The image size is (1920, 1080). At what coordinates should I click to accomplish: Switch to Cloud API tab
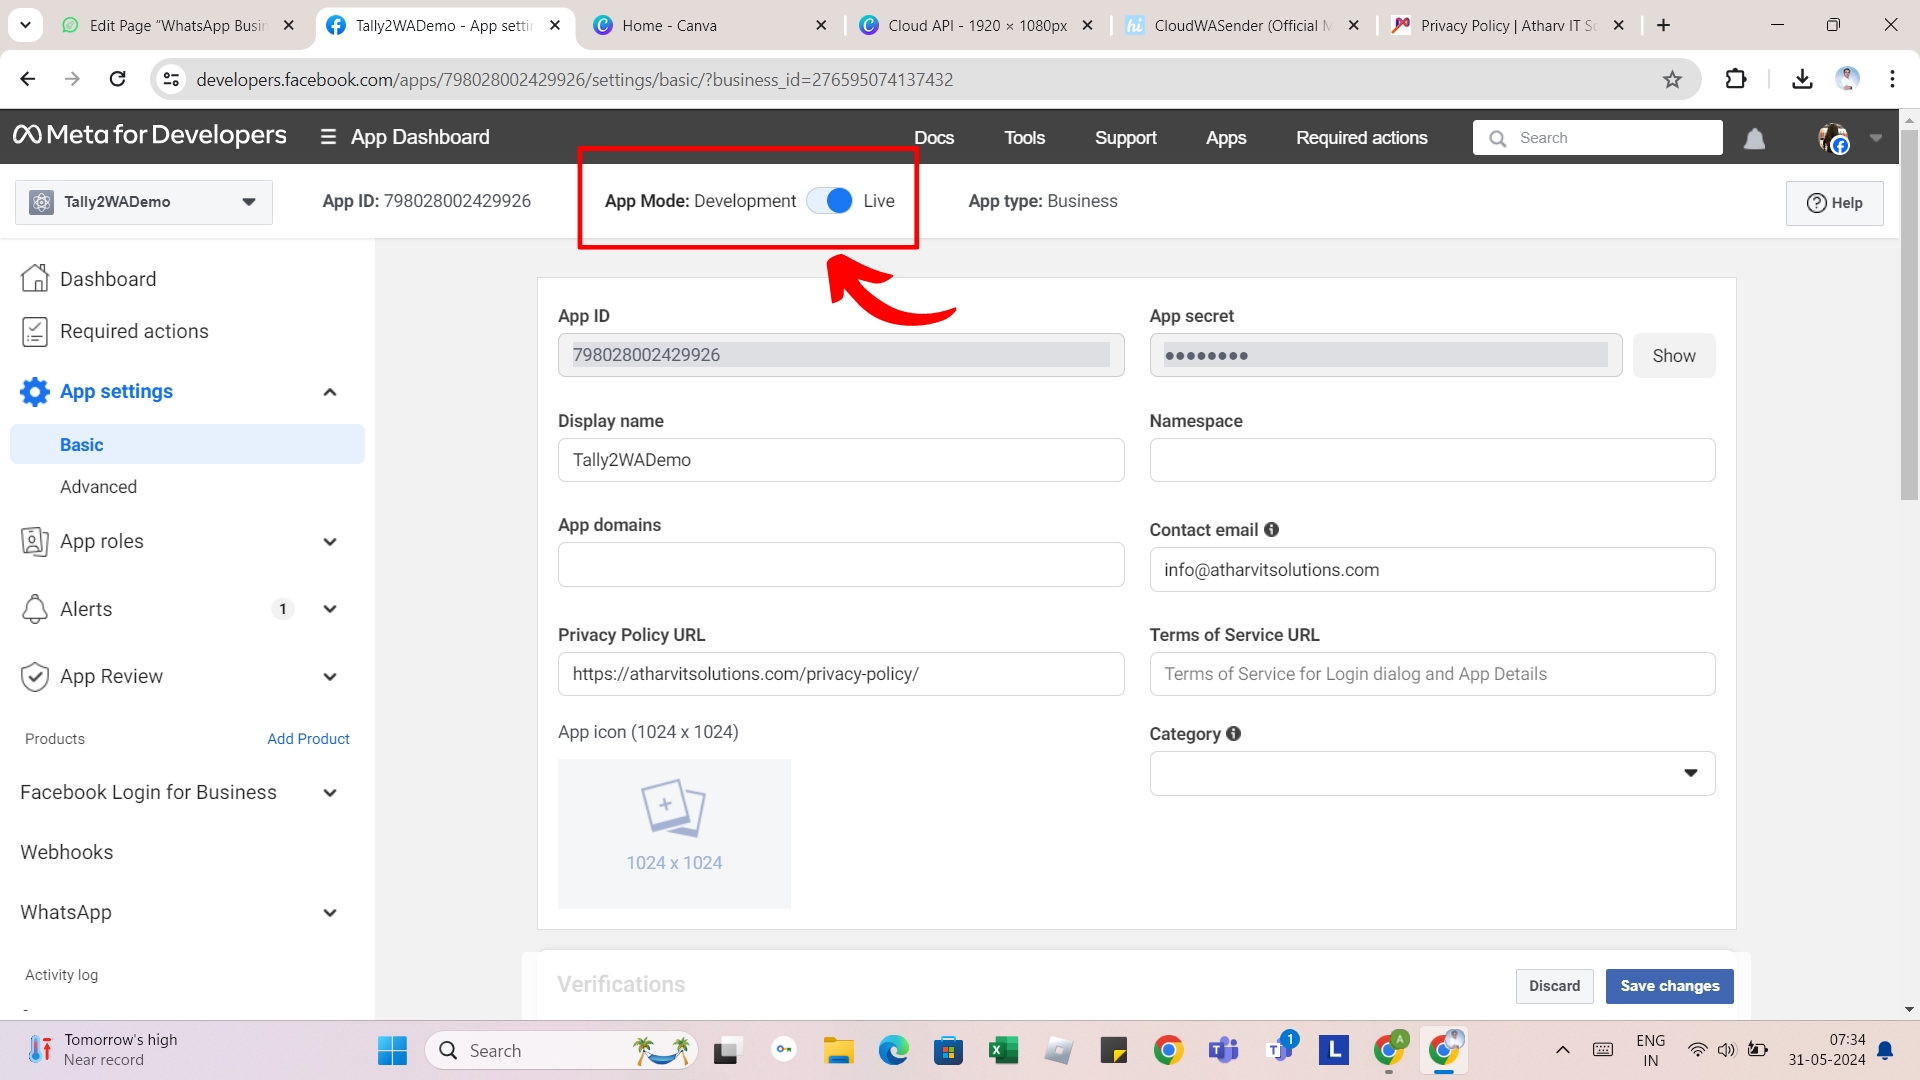click(977, 25)
